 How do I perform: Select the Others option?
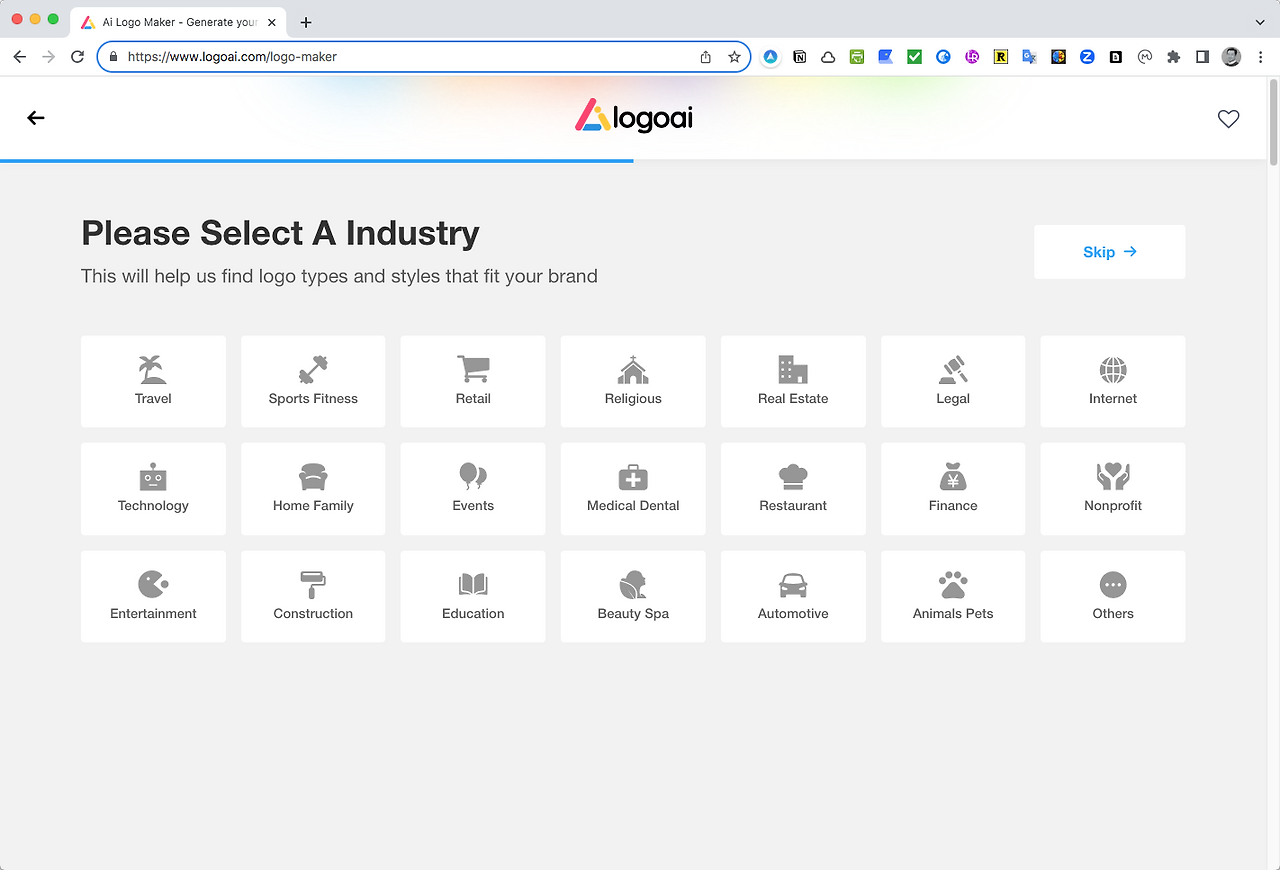1113,596
